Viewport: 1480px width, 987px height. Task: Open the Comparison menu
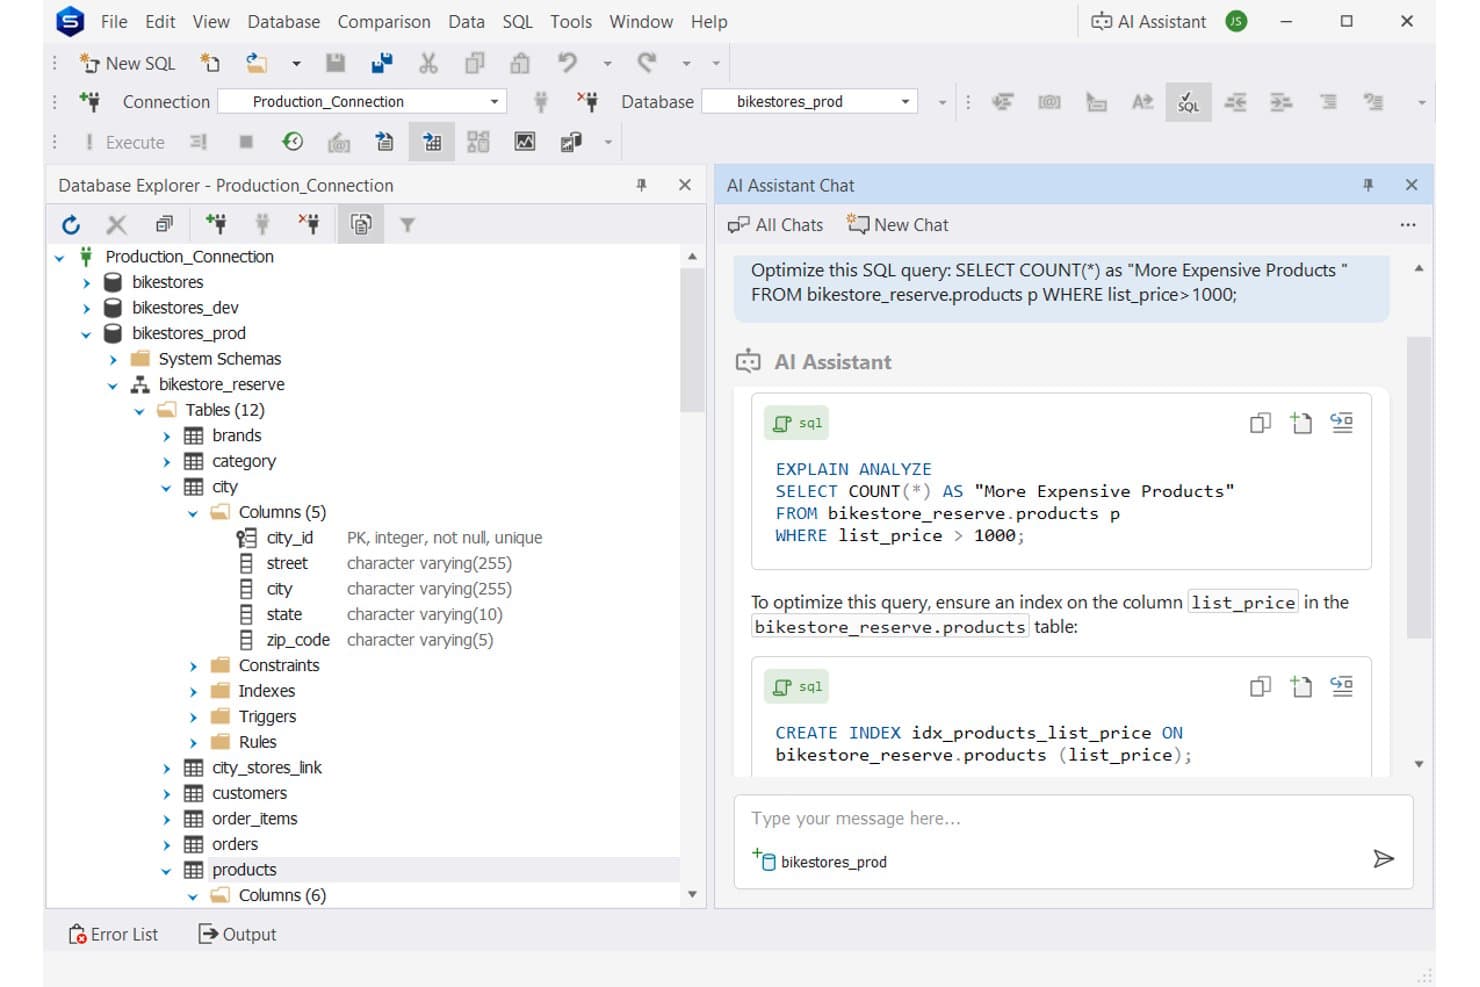pos(384,21)
